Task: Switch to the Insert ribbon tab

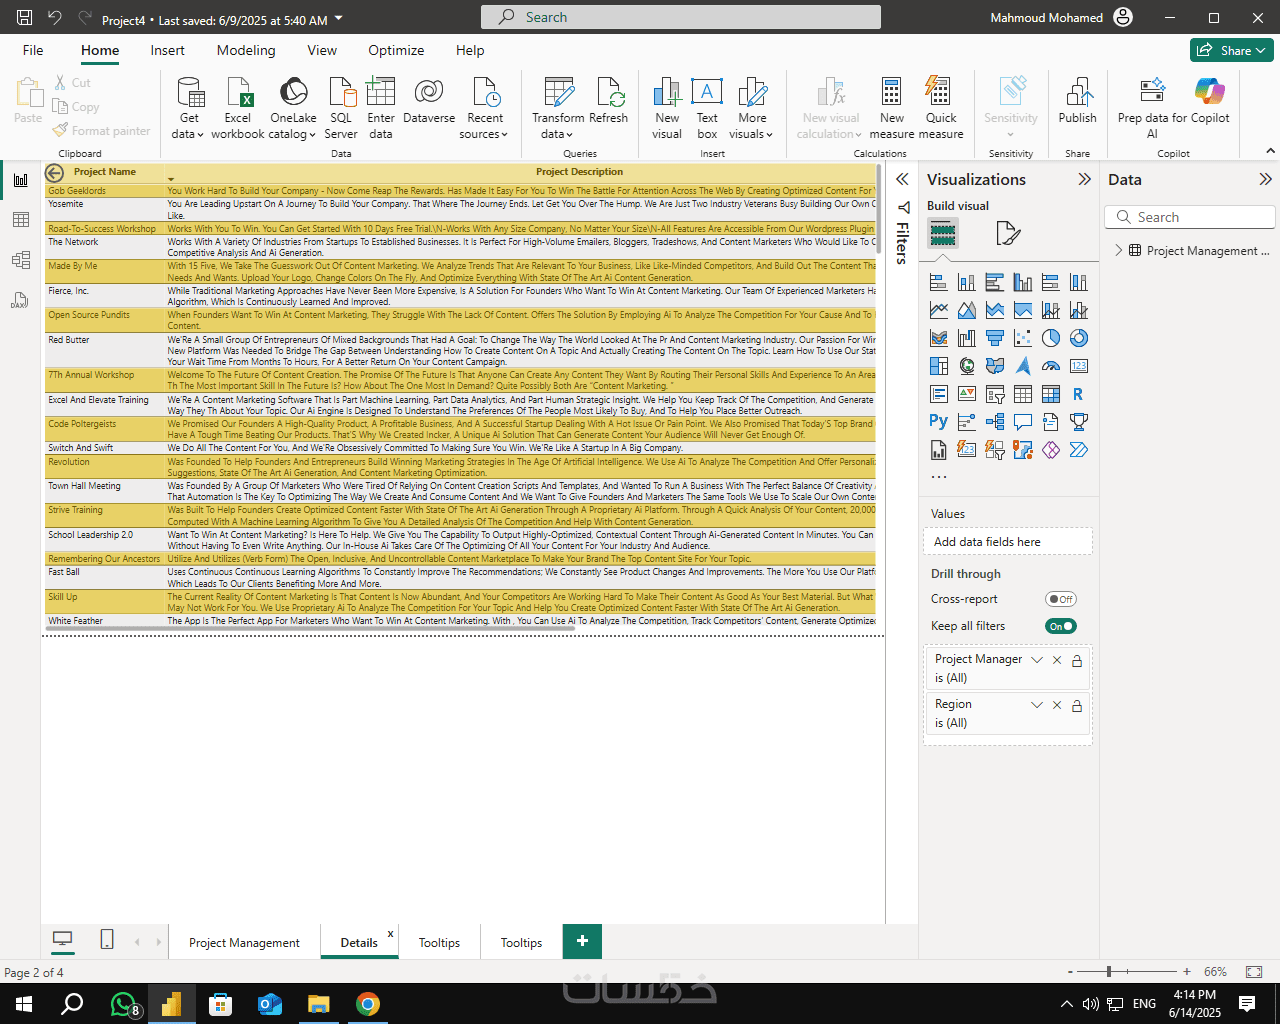Action: pyautogui.click(x=167, y=50)
